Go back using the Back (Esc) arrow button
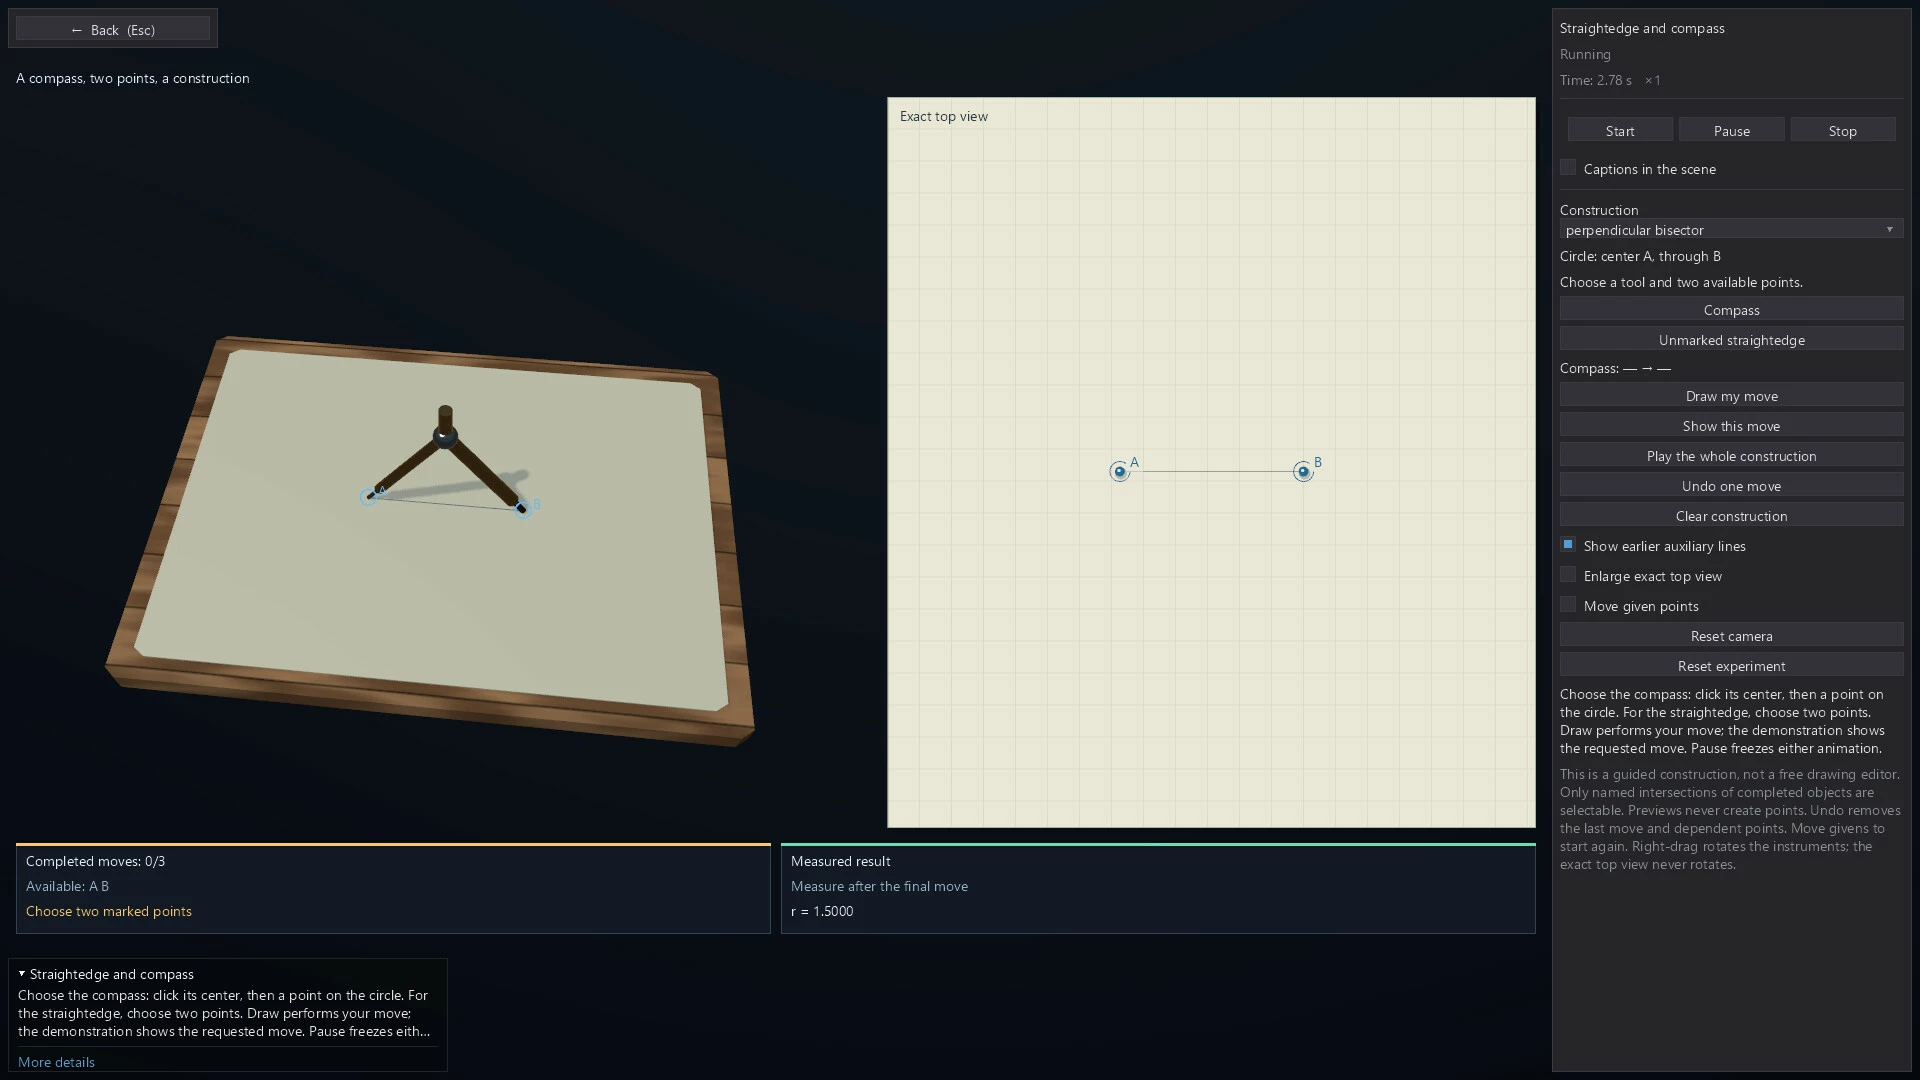 113,29
